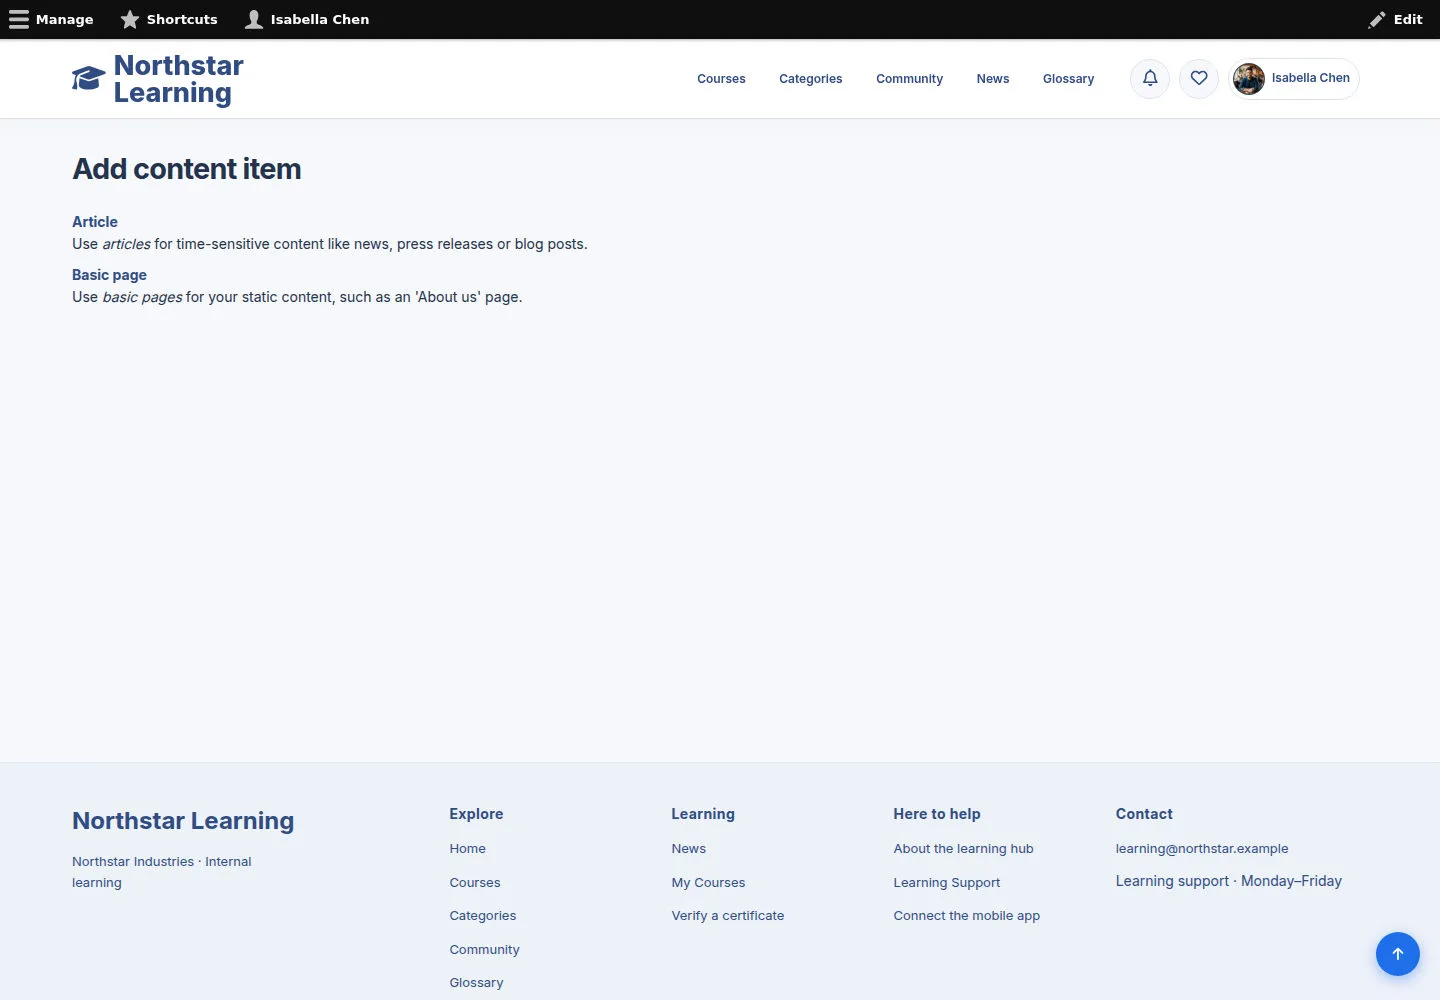
Task: Open Glossary in the header nav
Action: click(1068, 79)
